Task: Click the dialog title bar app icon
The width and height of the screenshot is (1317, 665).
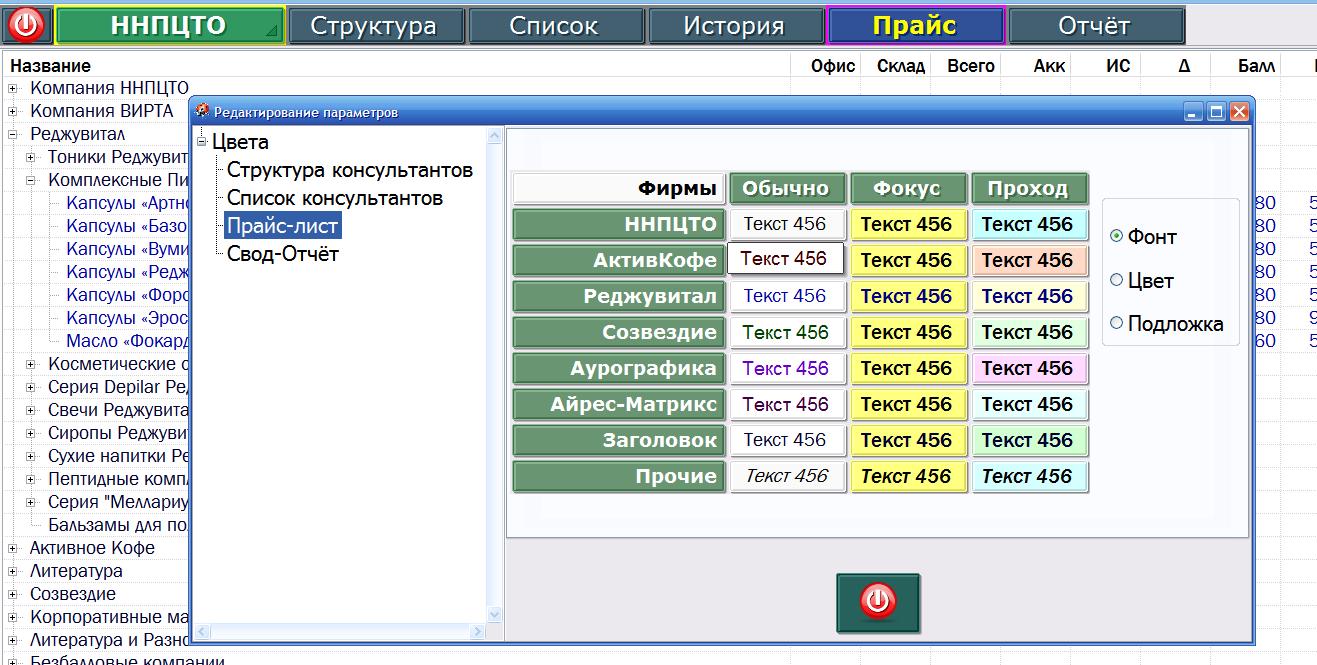Action: [x=202, y=112]
